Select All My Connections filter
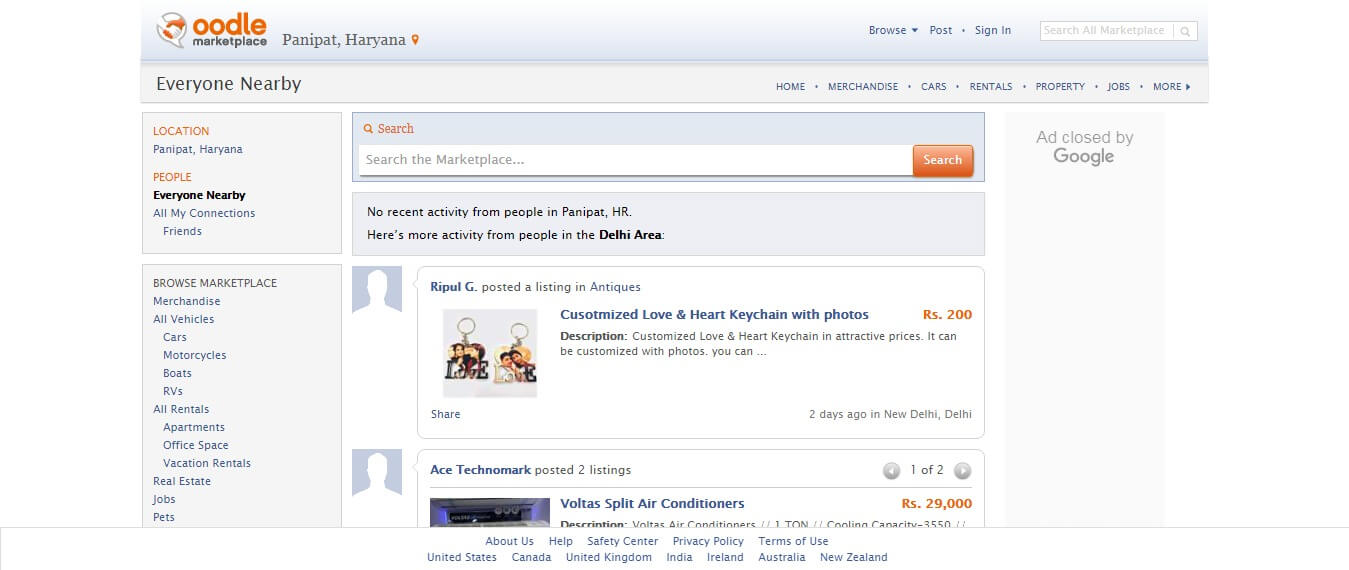This screenshot has height=570, width=1349. (x=204, y=213)
